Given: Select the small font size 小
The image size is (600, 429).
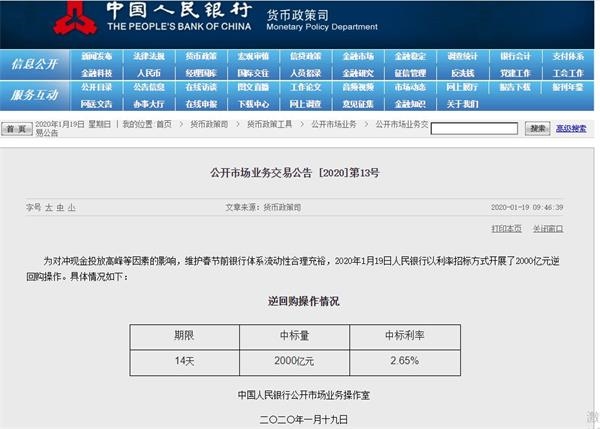Looking at the screenshot, I should [x=71, y=207].
